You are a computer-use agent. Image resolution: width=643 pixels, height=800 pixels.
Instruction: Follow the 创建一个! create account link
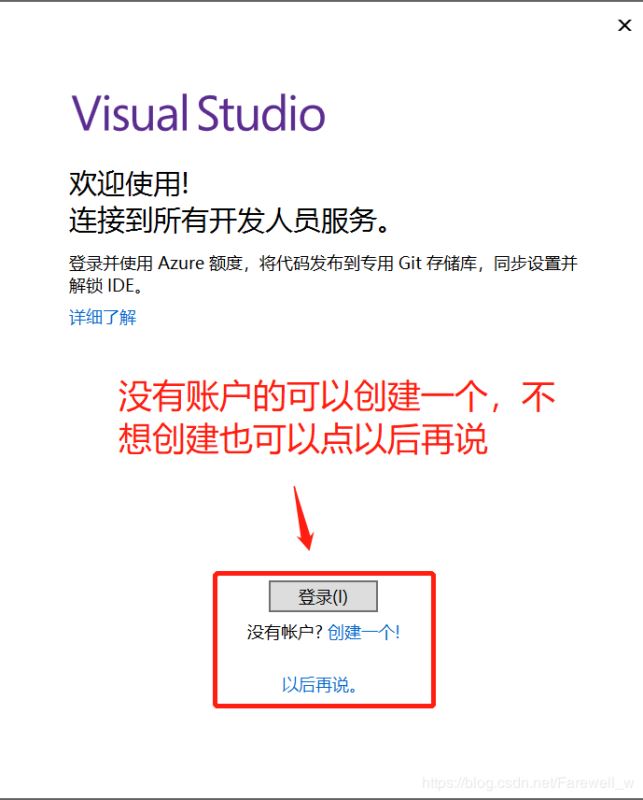363,632
